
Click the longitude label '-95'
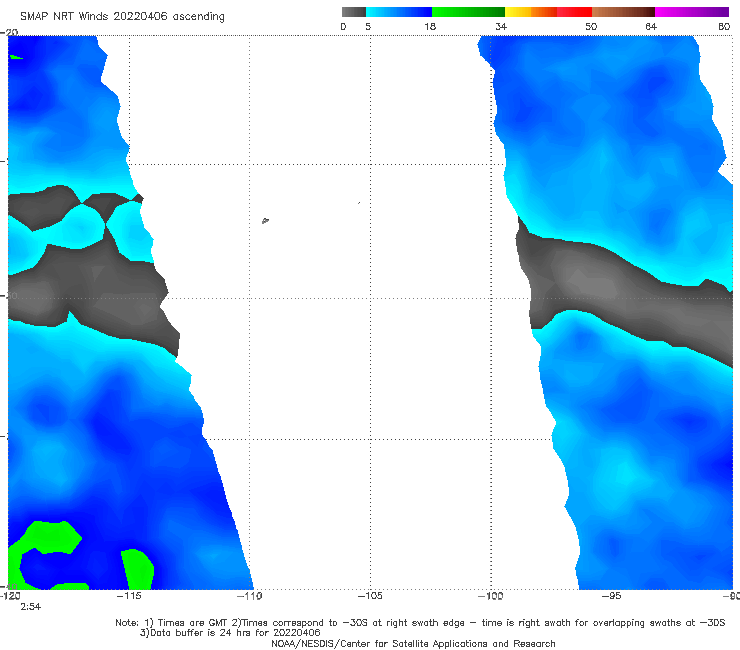[611, 596]
